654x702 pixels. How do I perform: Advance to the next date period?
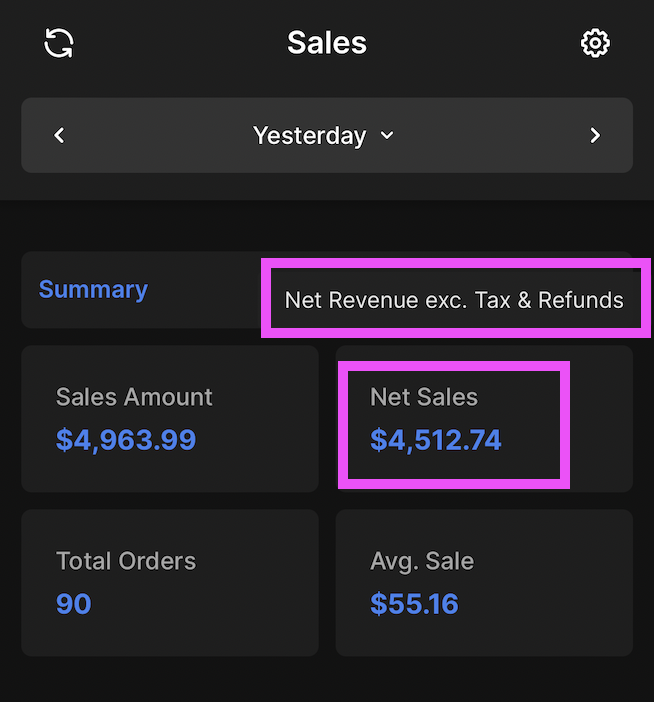tap(595, 135)
